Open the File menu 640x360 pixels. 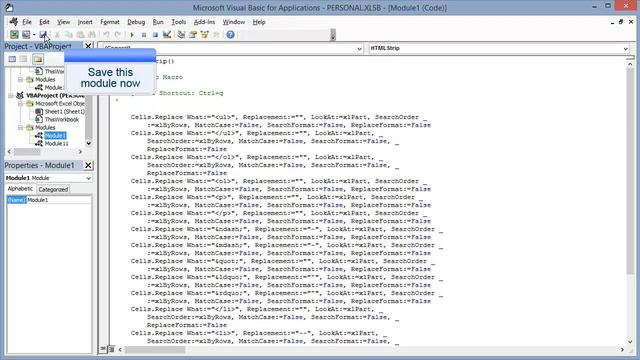[x=27, y=22]
